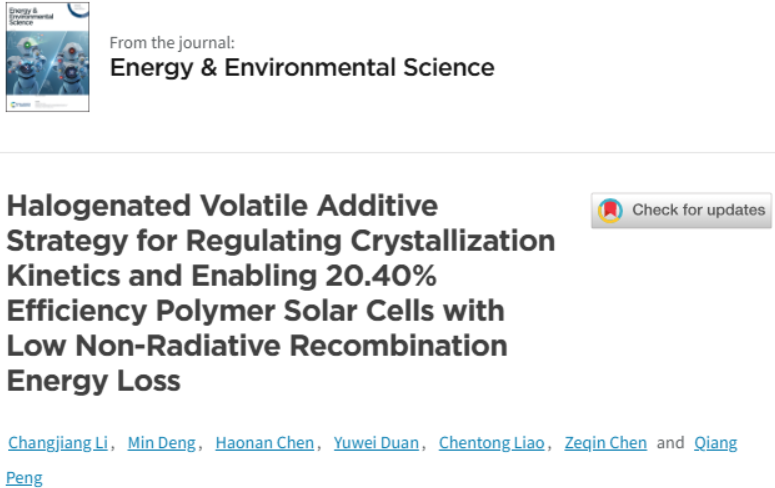Click the "20.40%" figure in the title

pos(381,275)
